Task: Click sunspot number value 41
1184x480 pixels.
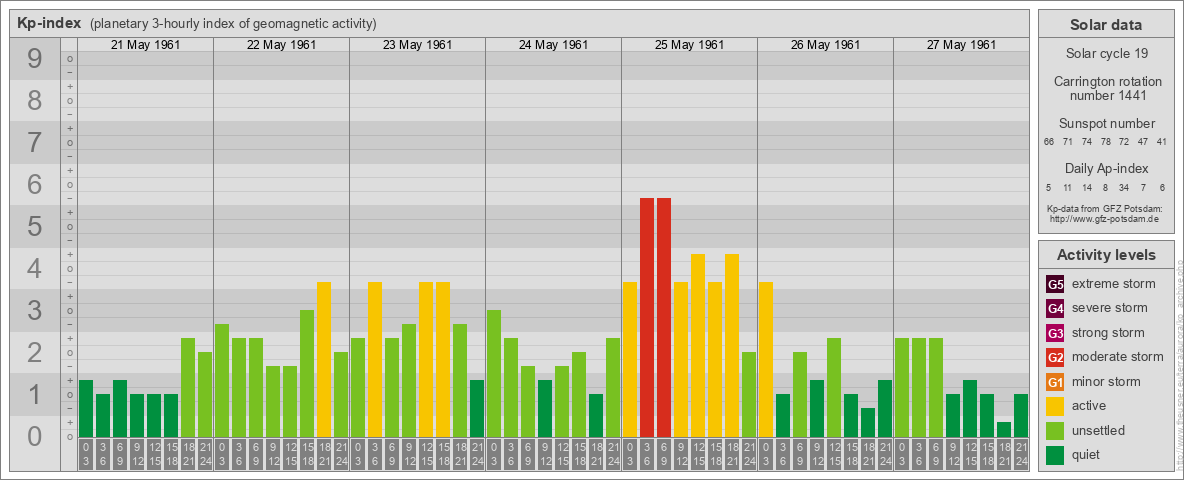Action: tap(1161, 142)
